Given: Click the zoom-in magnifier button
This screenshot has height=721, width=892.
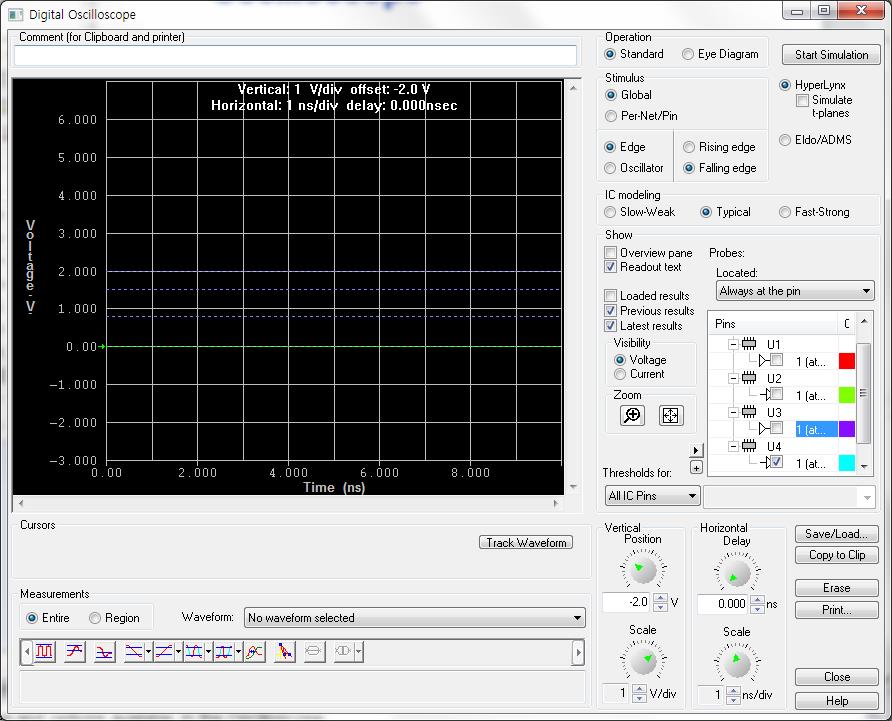Looking at the screenshot, I should (x=632, y=415).
